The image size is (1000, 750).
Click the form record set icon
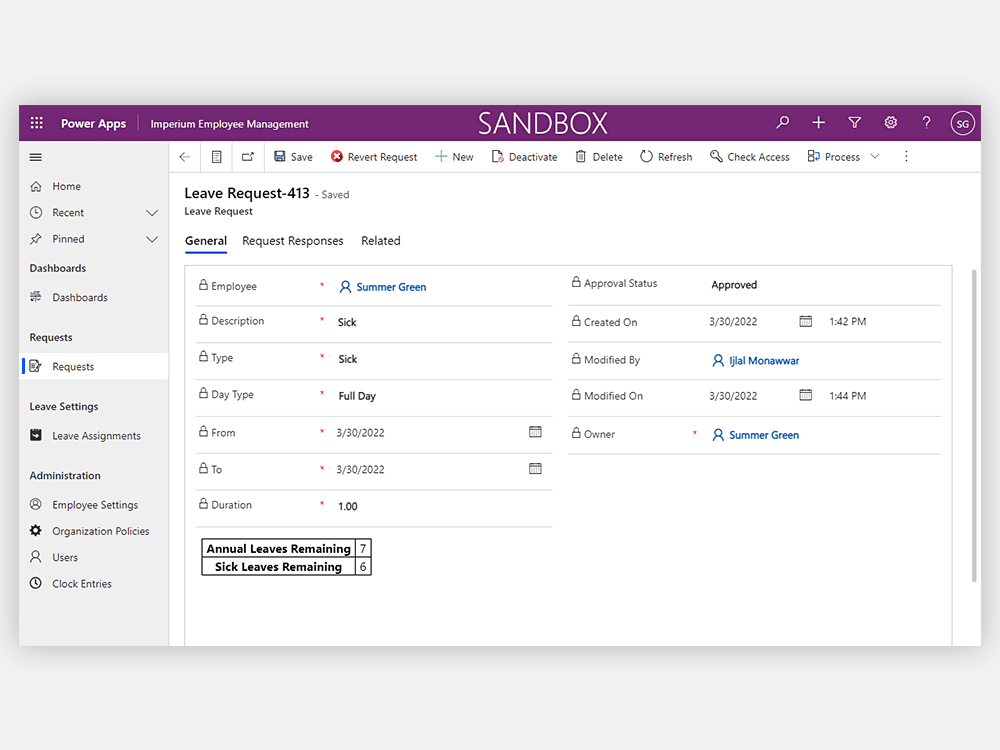tap(217, 157)
